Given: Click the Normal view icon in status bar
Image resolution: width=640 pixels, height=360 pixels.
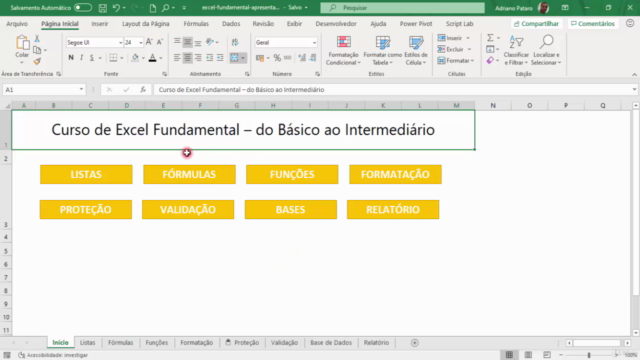Looking at the screenshot, I should (x=509, y=355).
